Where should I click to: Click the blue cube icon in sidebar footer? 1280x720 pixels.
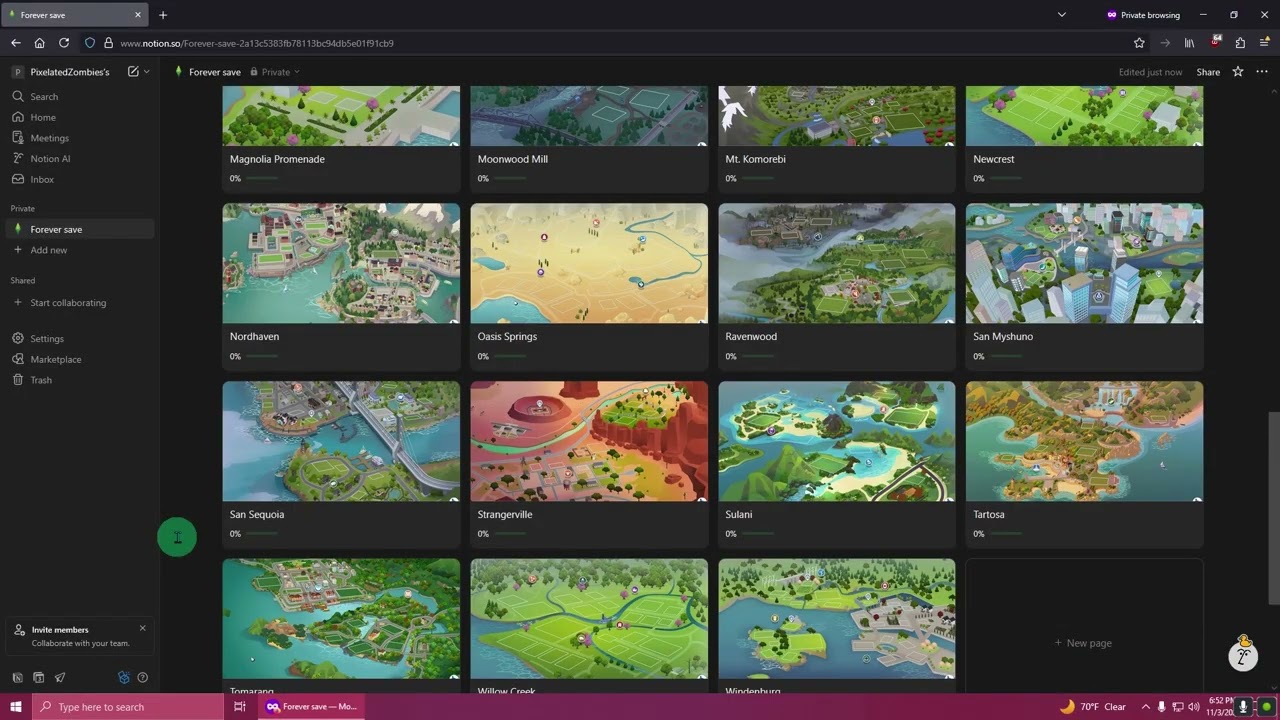tap(124, 677)
